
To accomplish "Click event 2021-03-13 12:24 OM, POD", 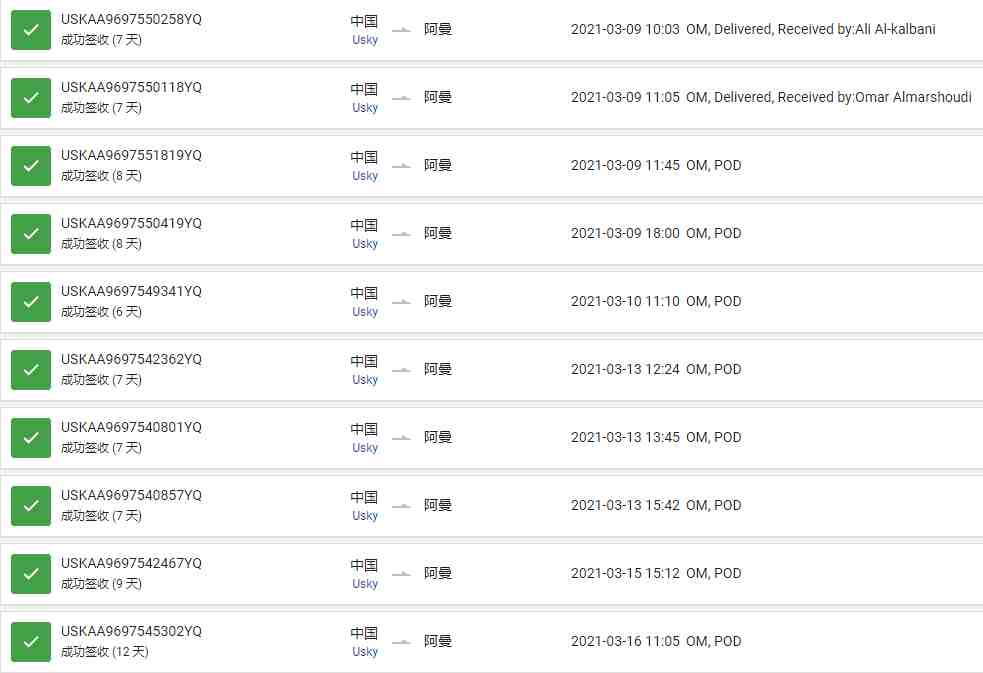I will click(x=656, y=369).
